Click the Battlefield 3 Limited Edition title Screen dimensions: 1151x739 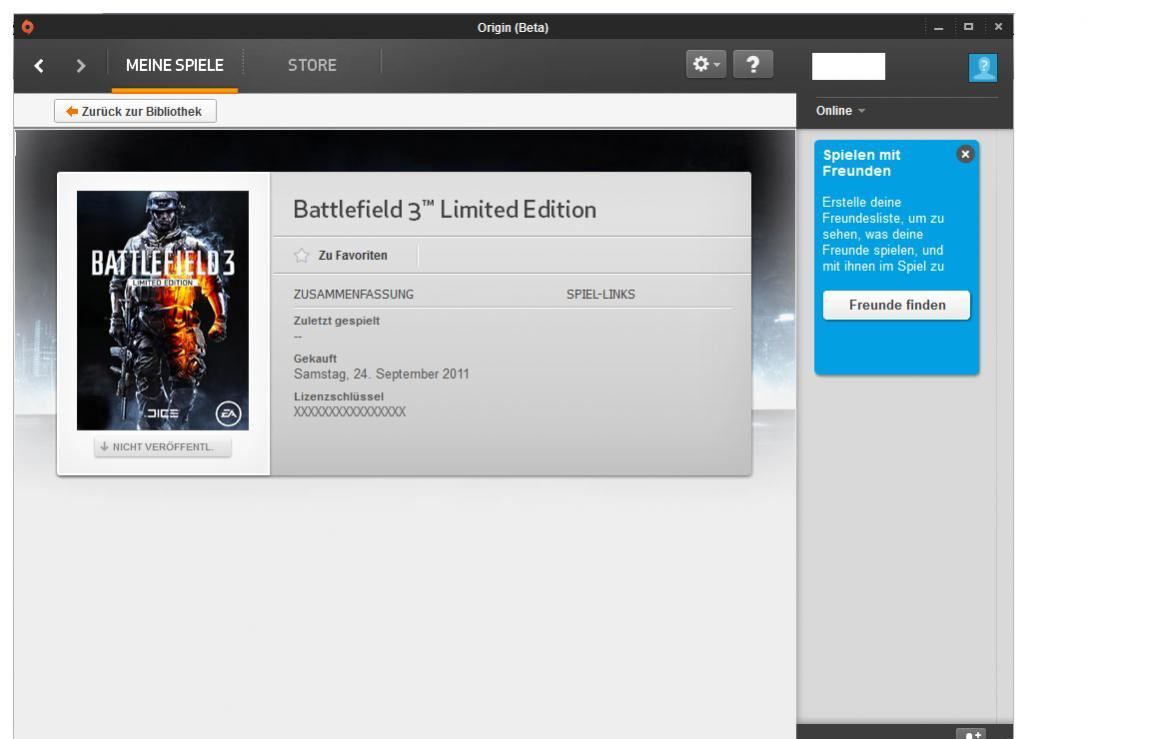click(444, 210)
